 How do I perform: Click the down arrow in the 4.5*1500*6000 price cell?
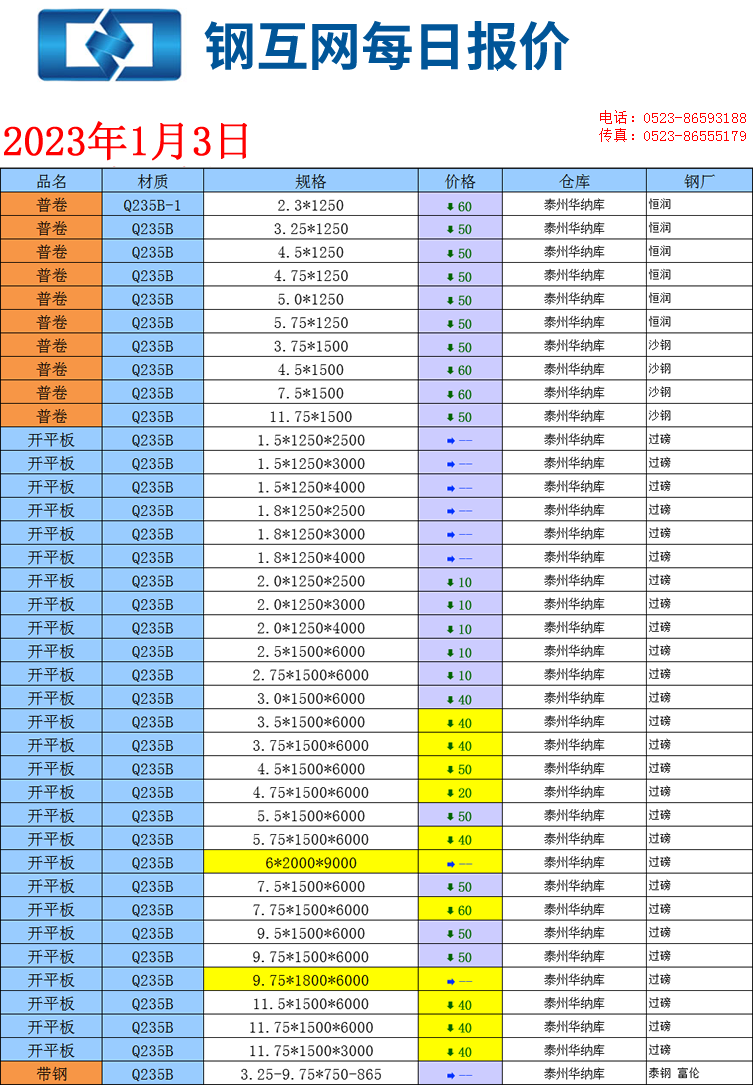[450, 769]
